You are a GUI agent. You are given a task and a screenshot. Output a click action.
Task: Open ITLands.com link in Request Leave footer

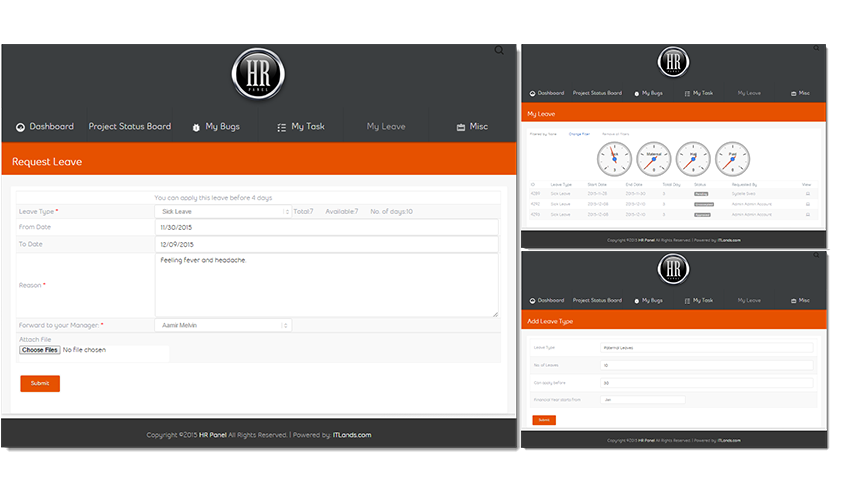pyautogui.click(x=352, y=435)
